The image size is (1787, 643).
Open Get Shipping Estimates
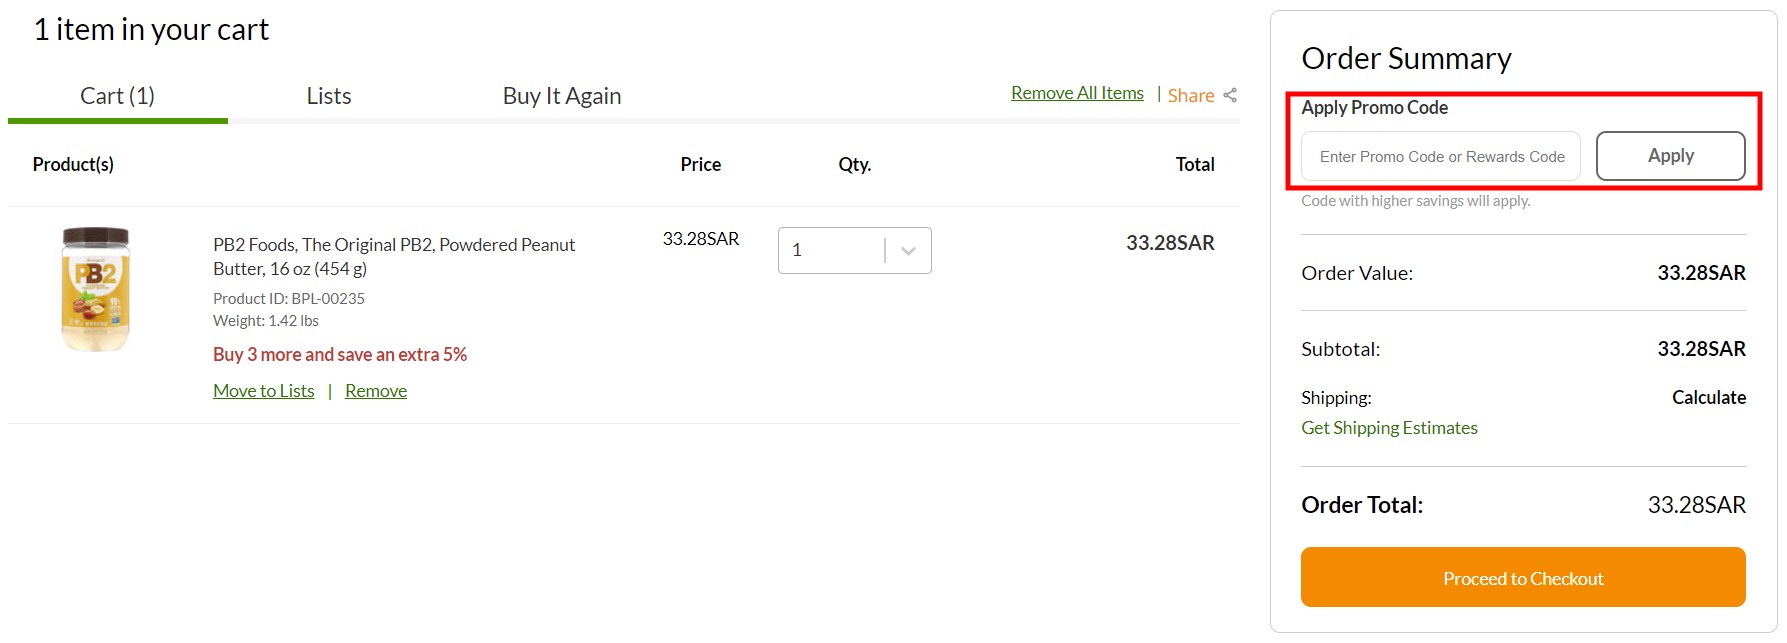click(x=1389, y=427)
